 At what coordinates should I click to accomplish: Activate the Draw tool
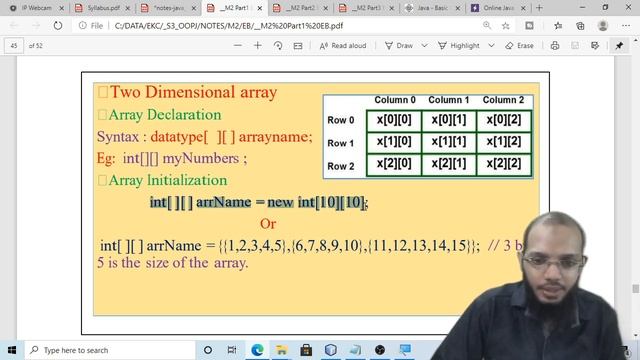click(x=399, y=46)
